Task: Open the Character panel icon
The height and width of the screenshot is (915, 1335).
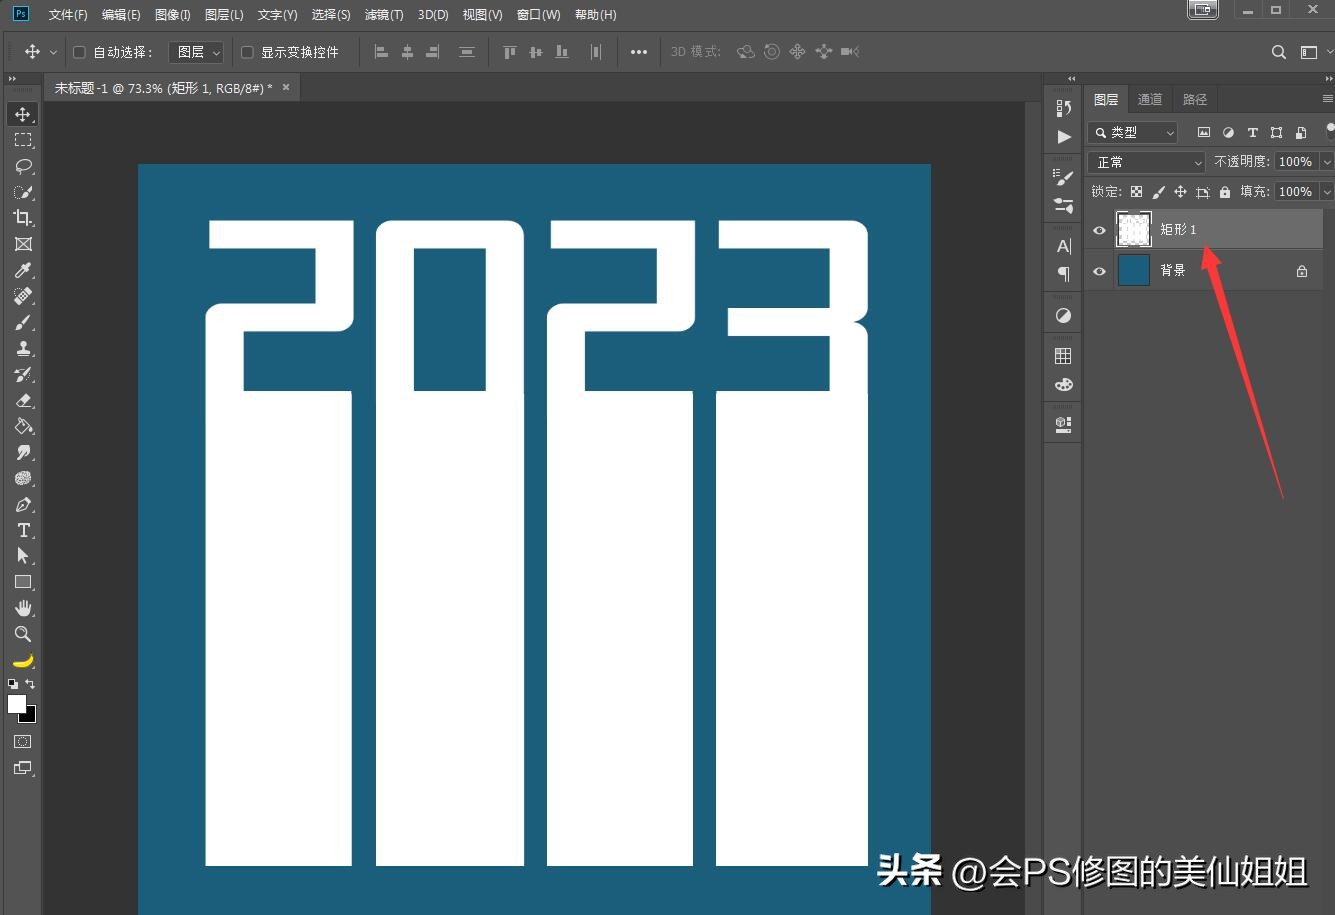Action: click(1063, 246)
